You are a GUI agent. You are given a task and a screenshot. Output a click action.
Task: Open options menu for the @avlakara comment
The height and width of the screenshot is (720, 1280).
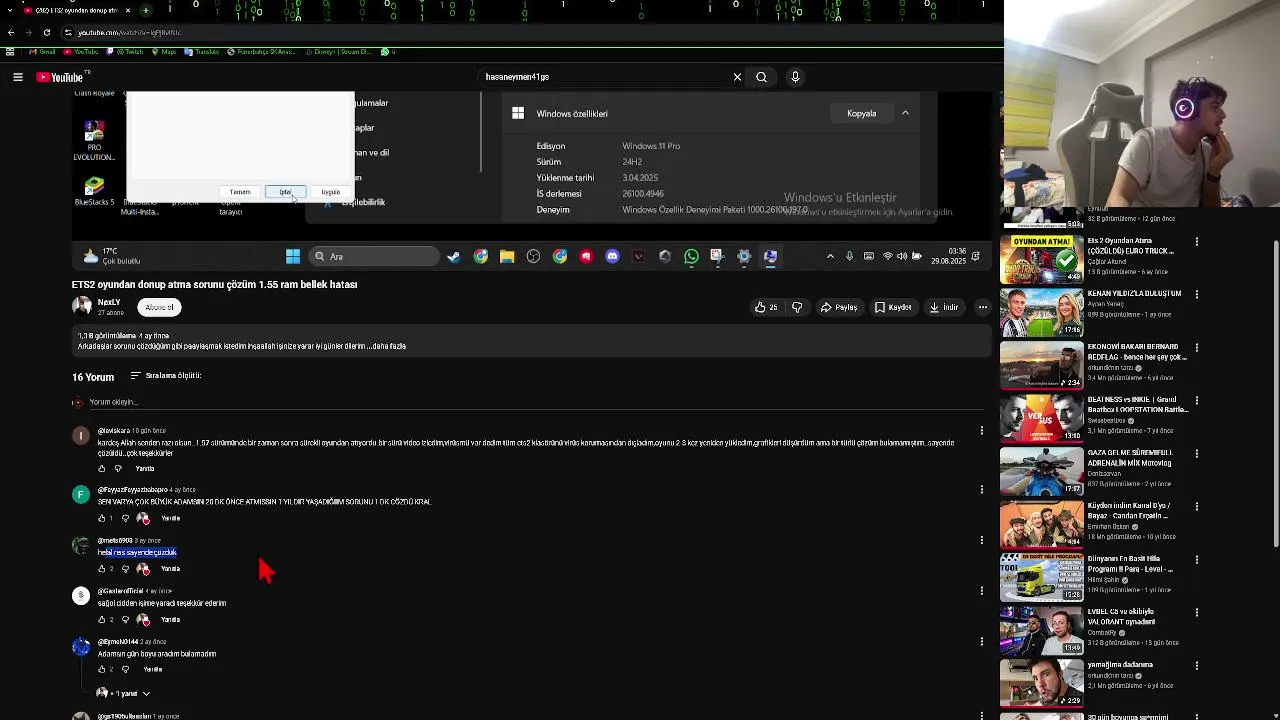point(981,430)
